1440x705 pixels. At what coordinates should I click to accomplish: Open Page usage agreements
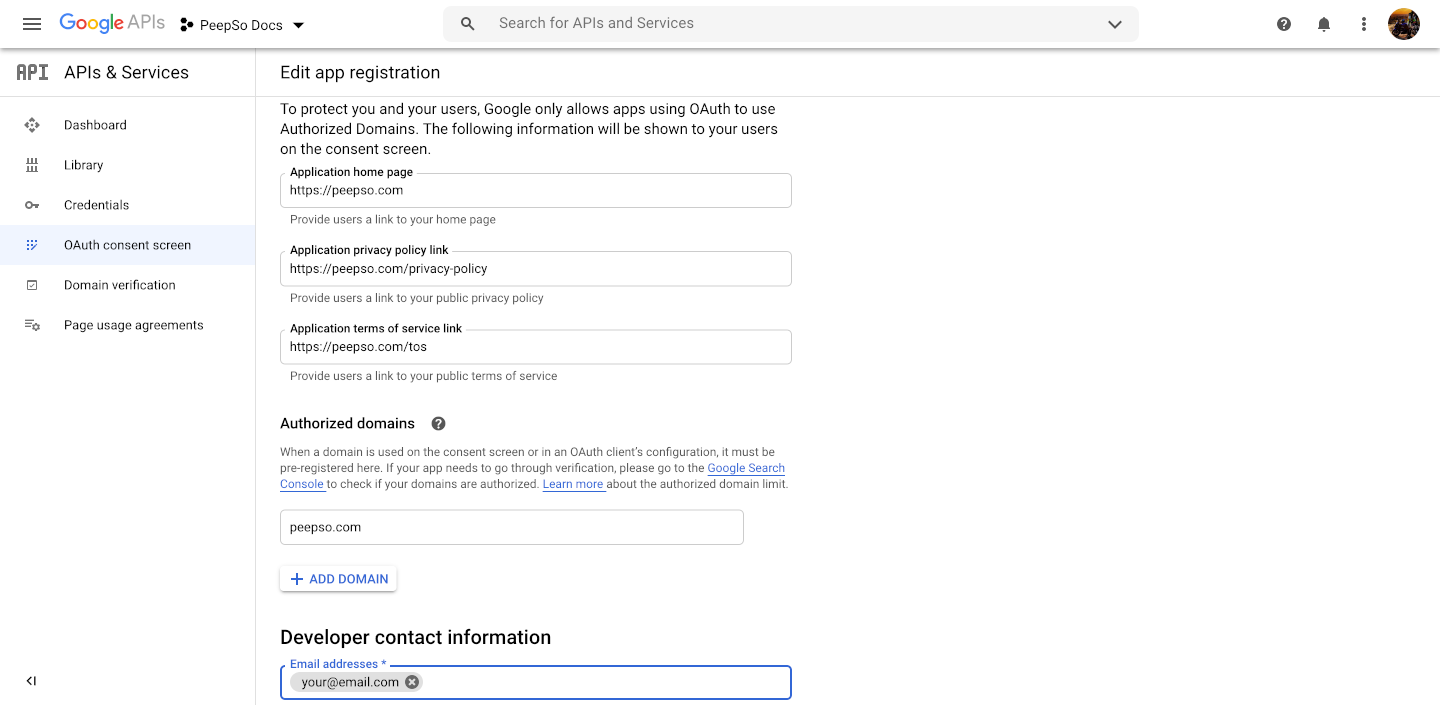[x=128, y=325]
